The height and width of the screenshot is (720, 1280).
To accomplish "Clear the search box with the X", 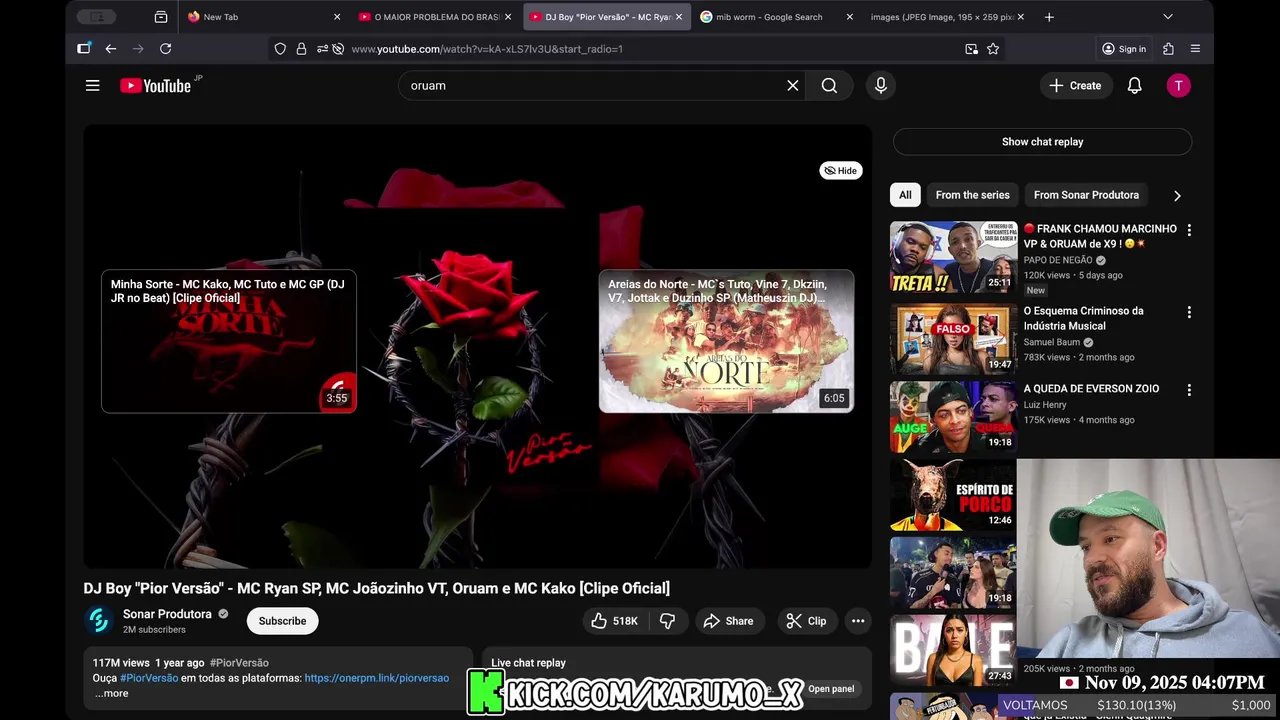I will coord(793,86).
